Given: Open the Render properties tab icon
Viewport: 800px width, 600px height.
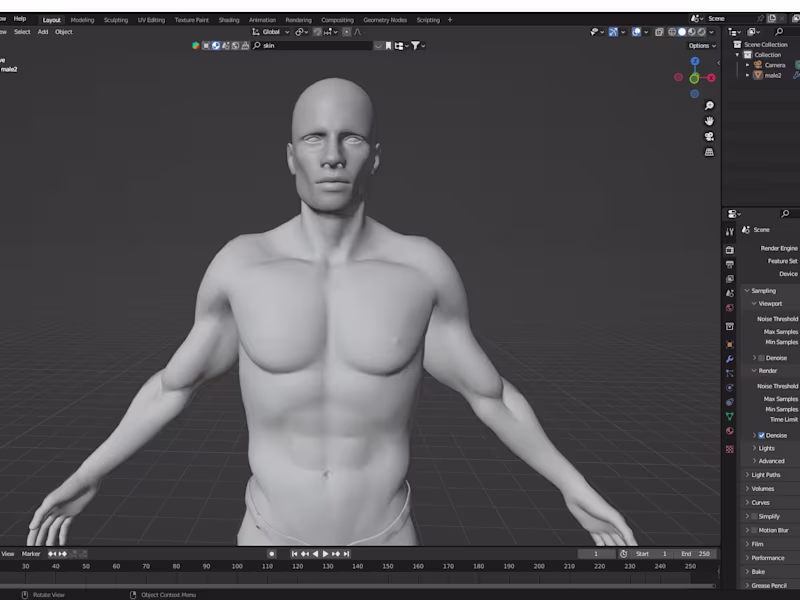Looking at the screenshot, I should click(730, 249).
